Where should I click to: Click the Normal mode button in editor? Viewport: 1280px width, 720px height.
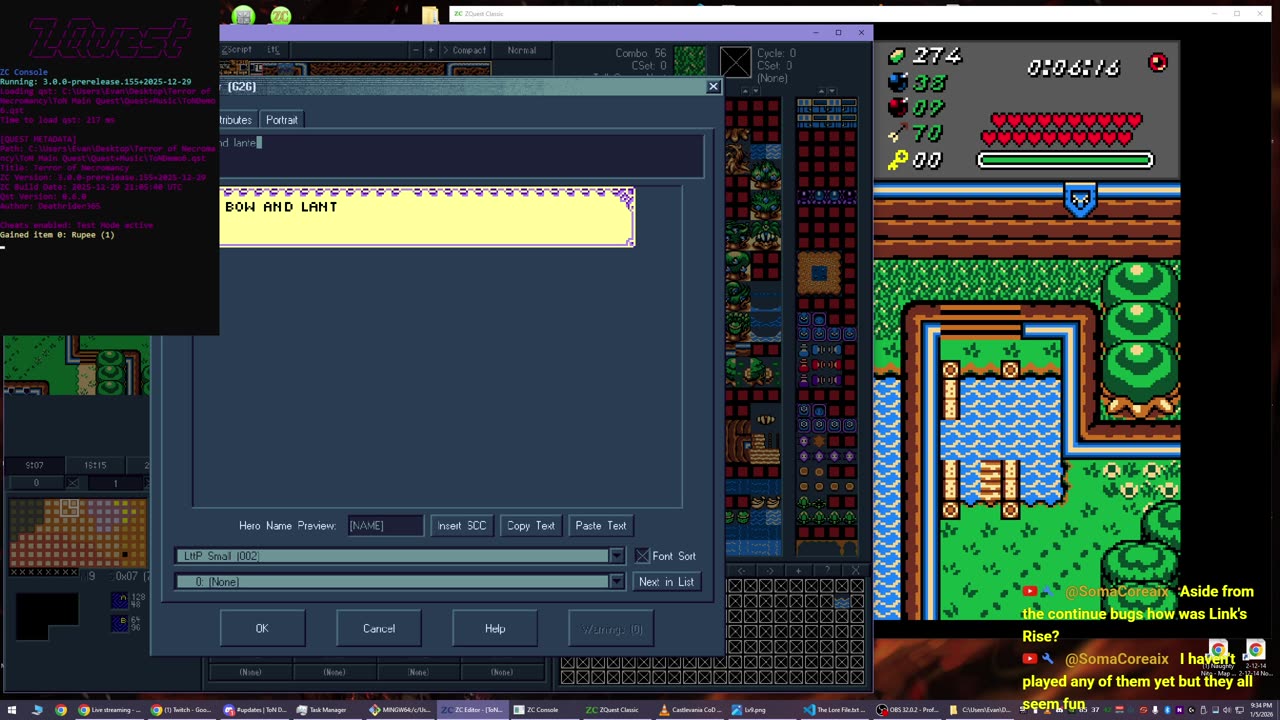pyautogui.click(x=521, y=50)
